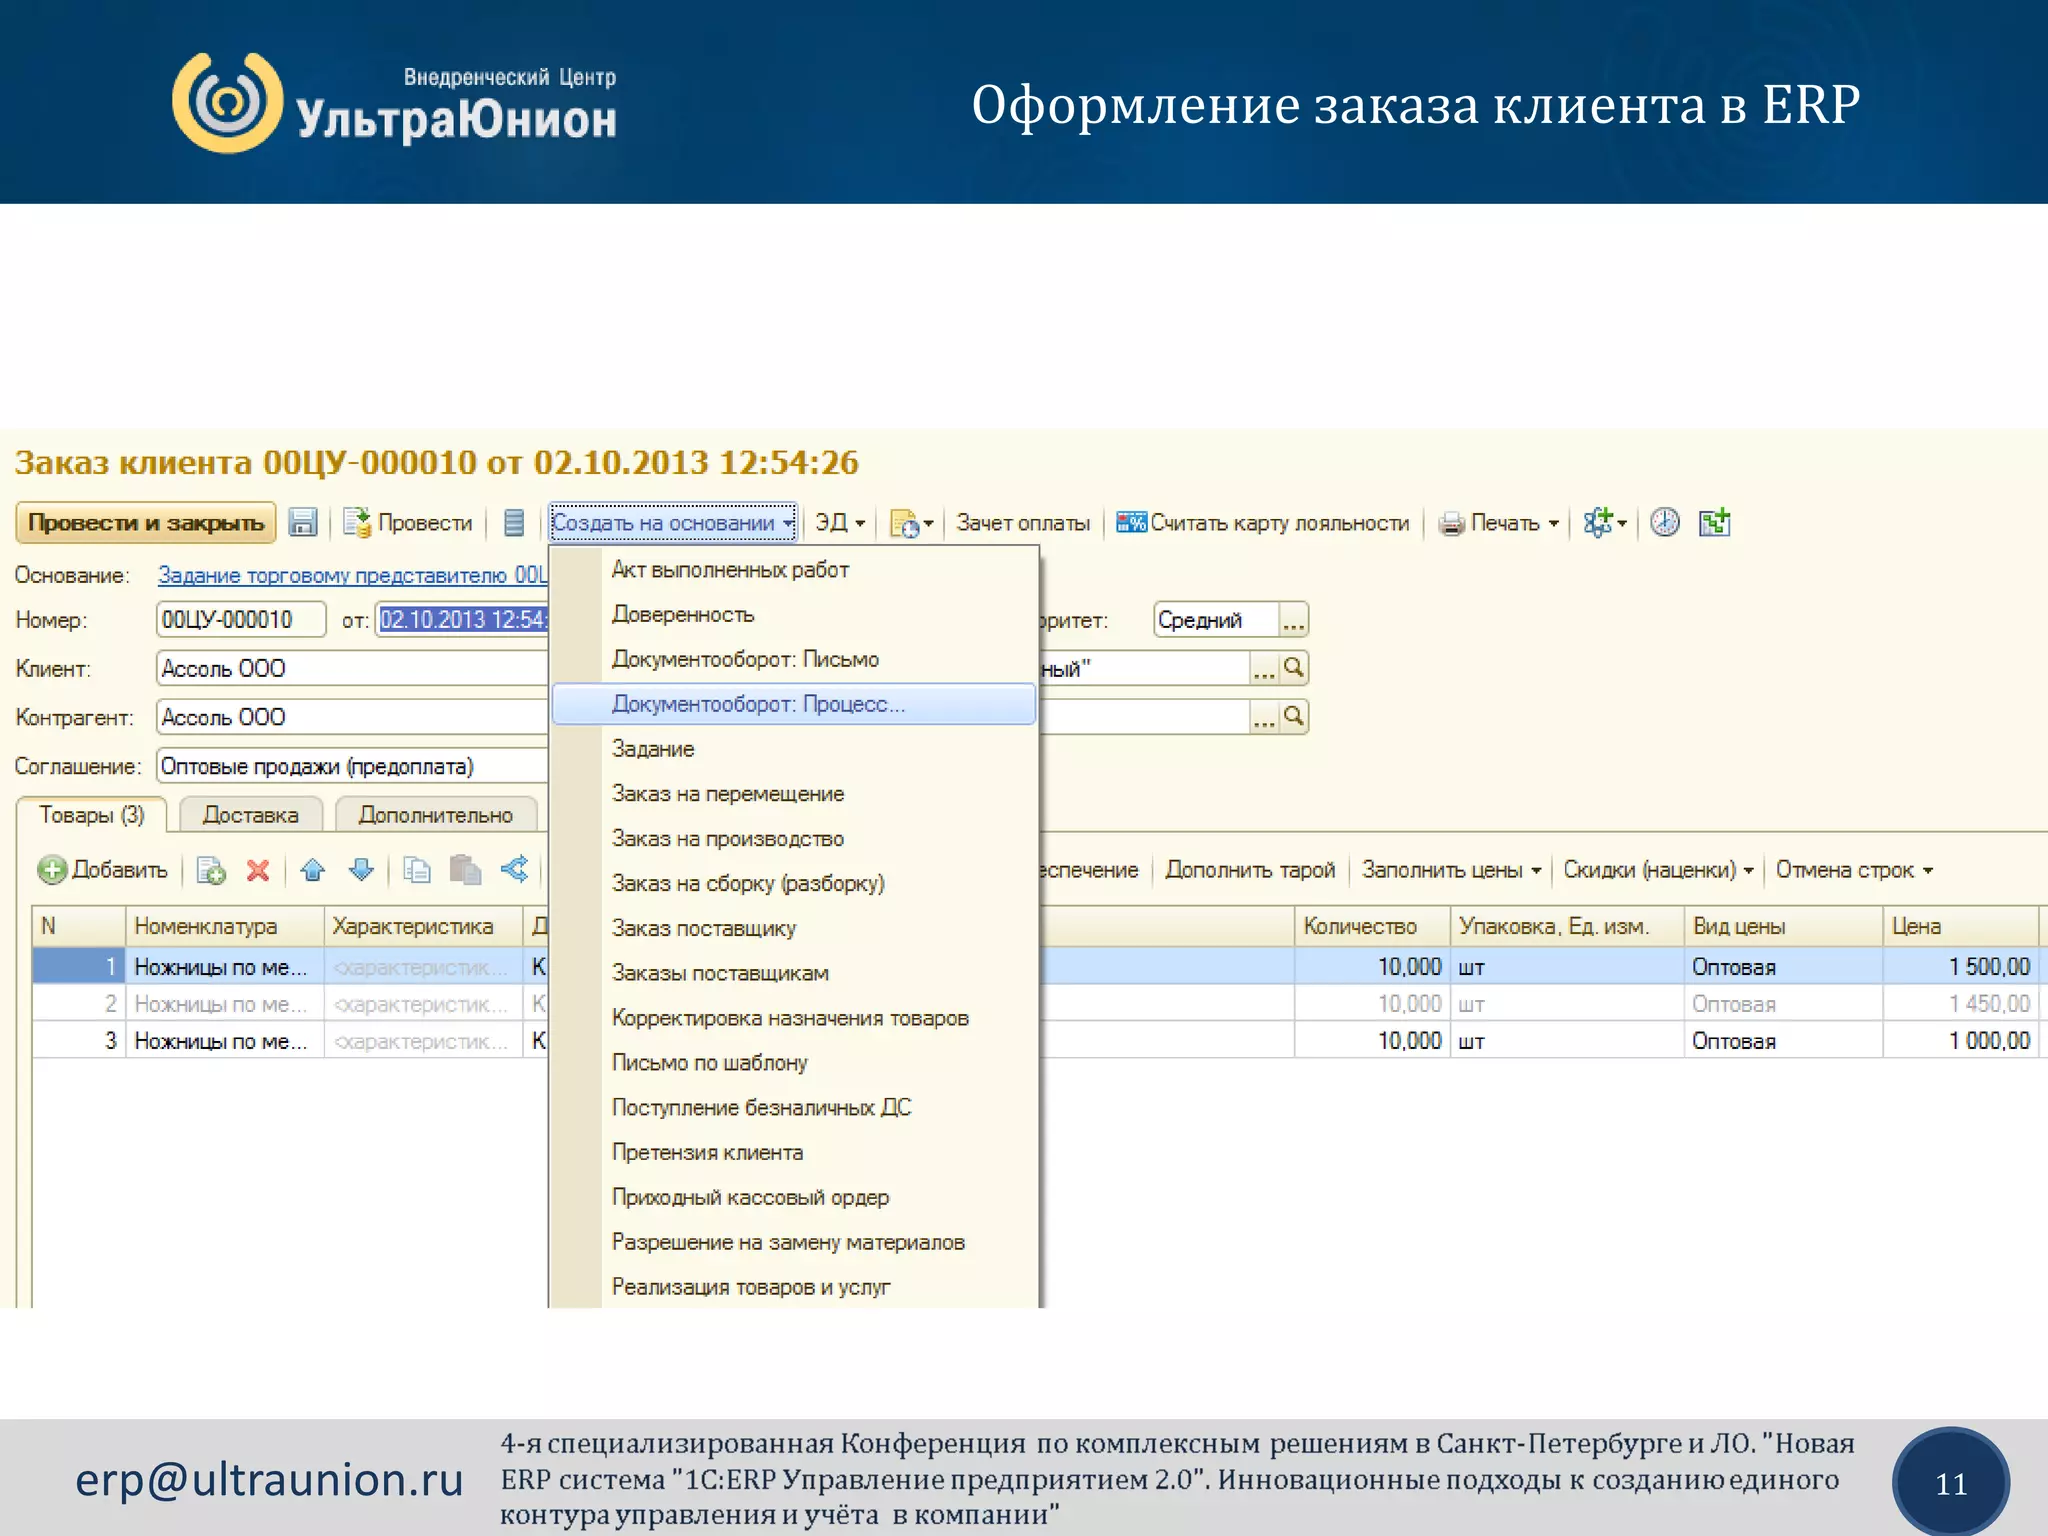Select Акт выполненных работ menu item
The height and width of the screenshot is (1536, 2048).
[794, 570]
